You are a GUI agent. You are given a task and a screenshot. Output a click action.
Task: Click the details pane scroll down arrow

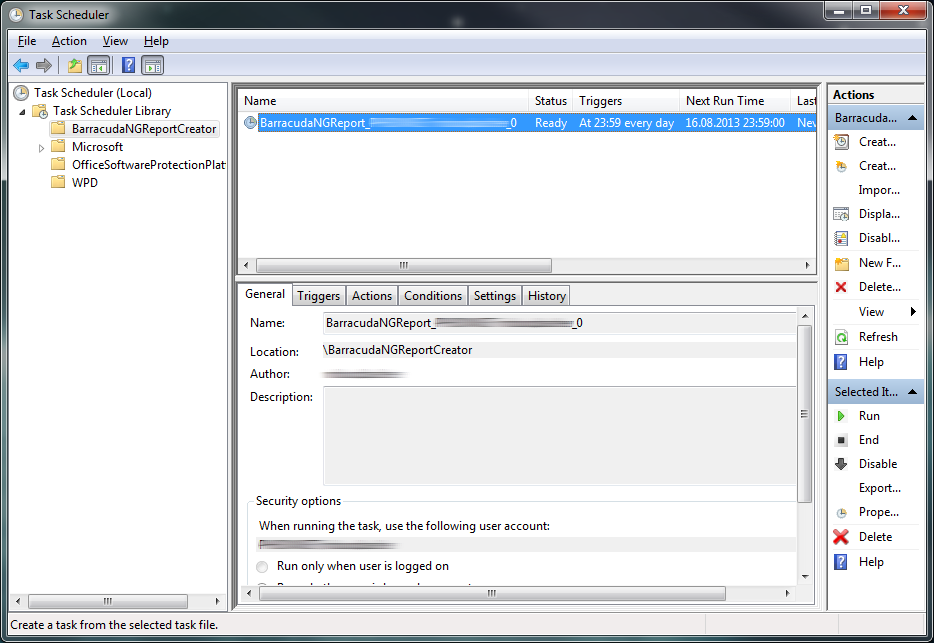(x=805, y=577)
